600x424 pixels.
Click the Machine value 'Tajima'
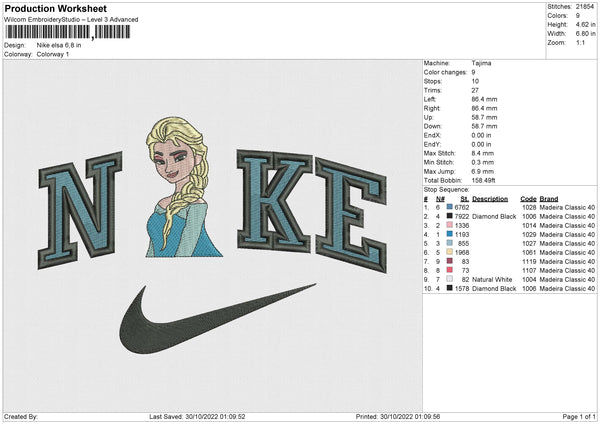tap(481, 63)
